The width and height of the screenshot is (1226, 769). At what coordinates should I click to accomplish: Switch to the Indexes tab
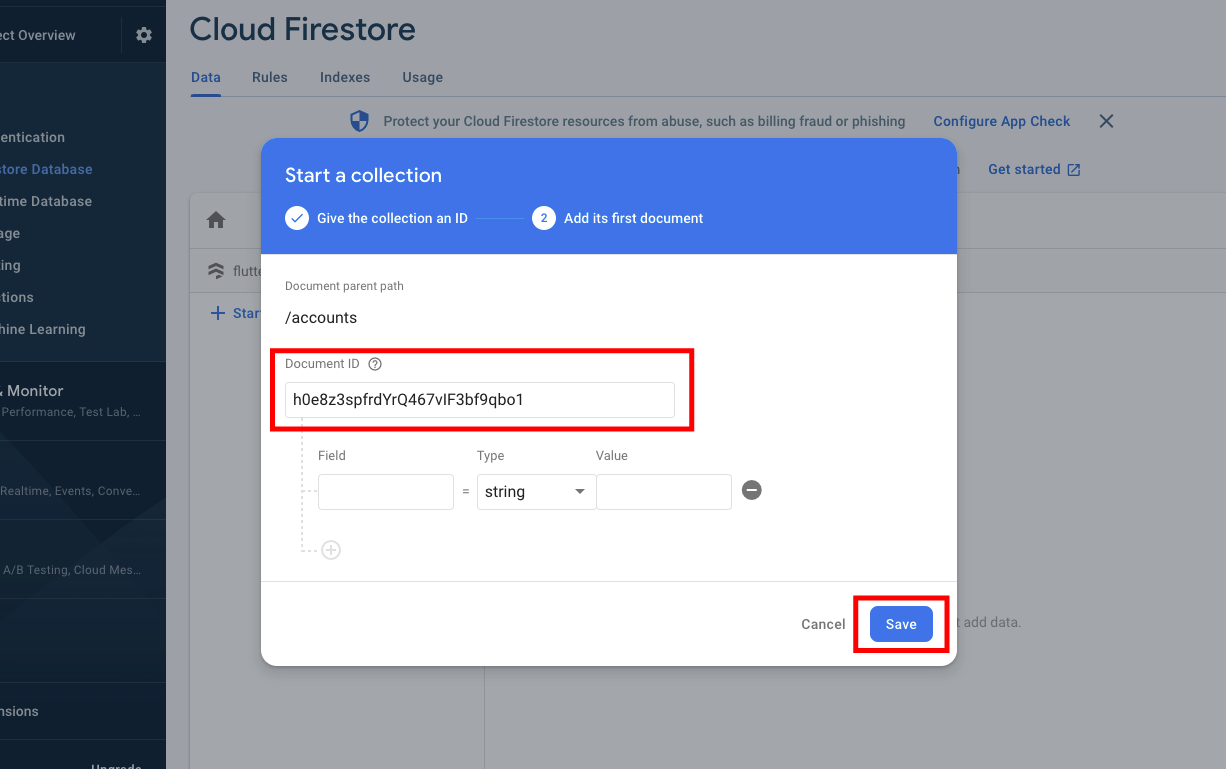coord(345,77)
